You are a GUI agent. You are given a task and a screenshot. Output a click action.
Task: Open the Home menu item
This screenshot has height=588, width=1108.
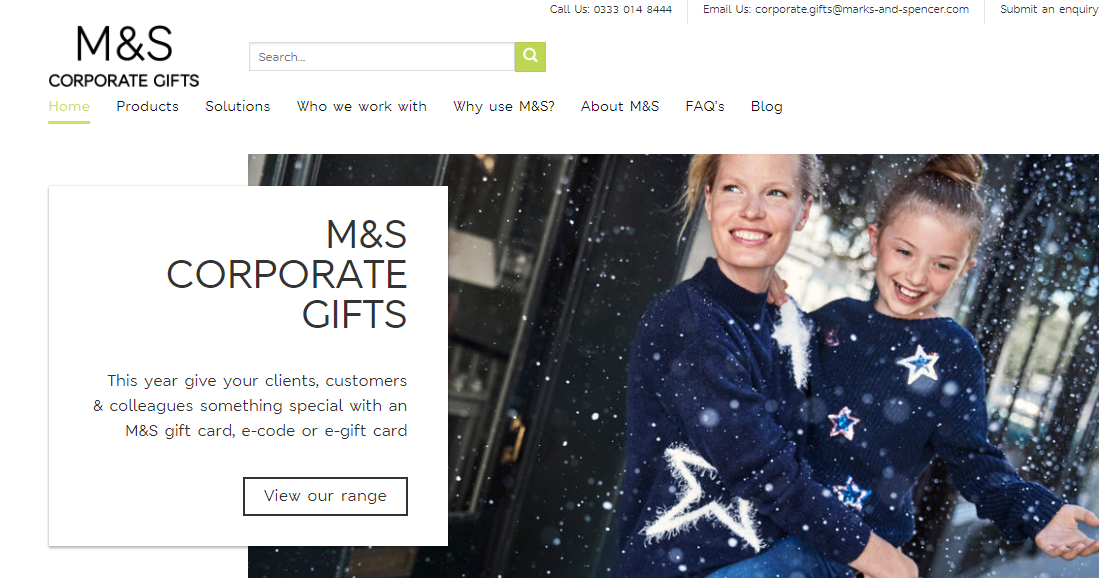69,107
